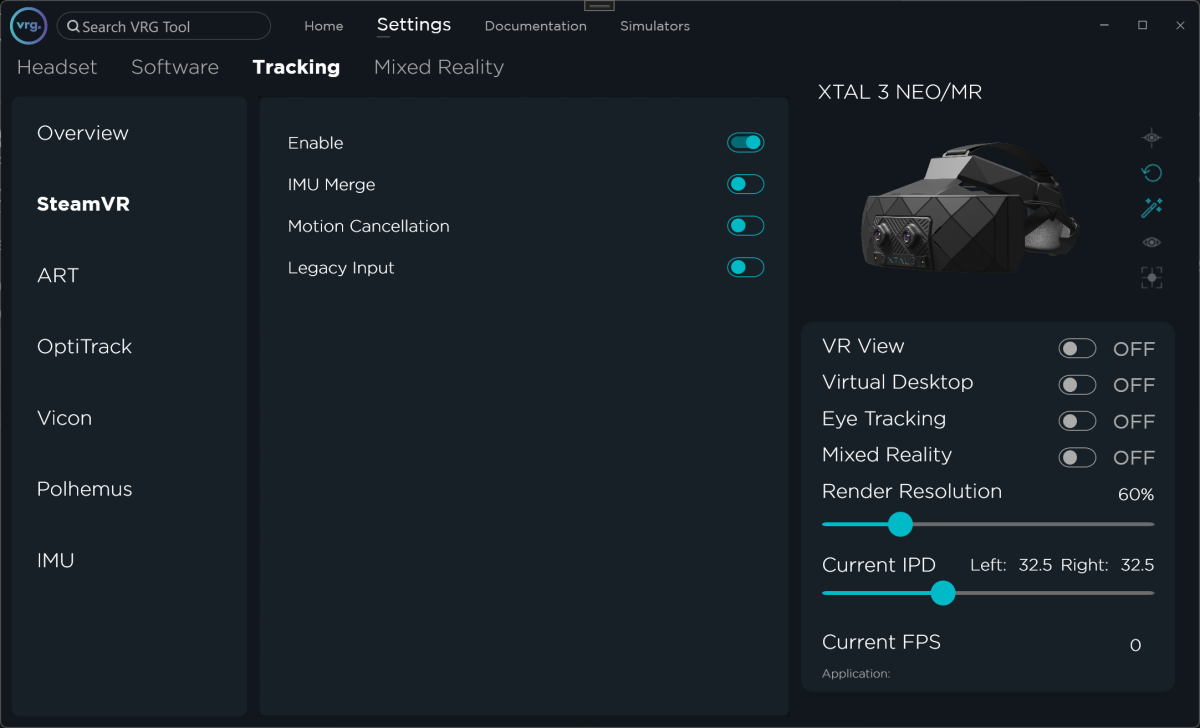The width and height of the screenshot is (1200, 728).
Task: Open the Overview tracking section
Action: click(x=83, y=133)
